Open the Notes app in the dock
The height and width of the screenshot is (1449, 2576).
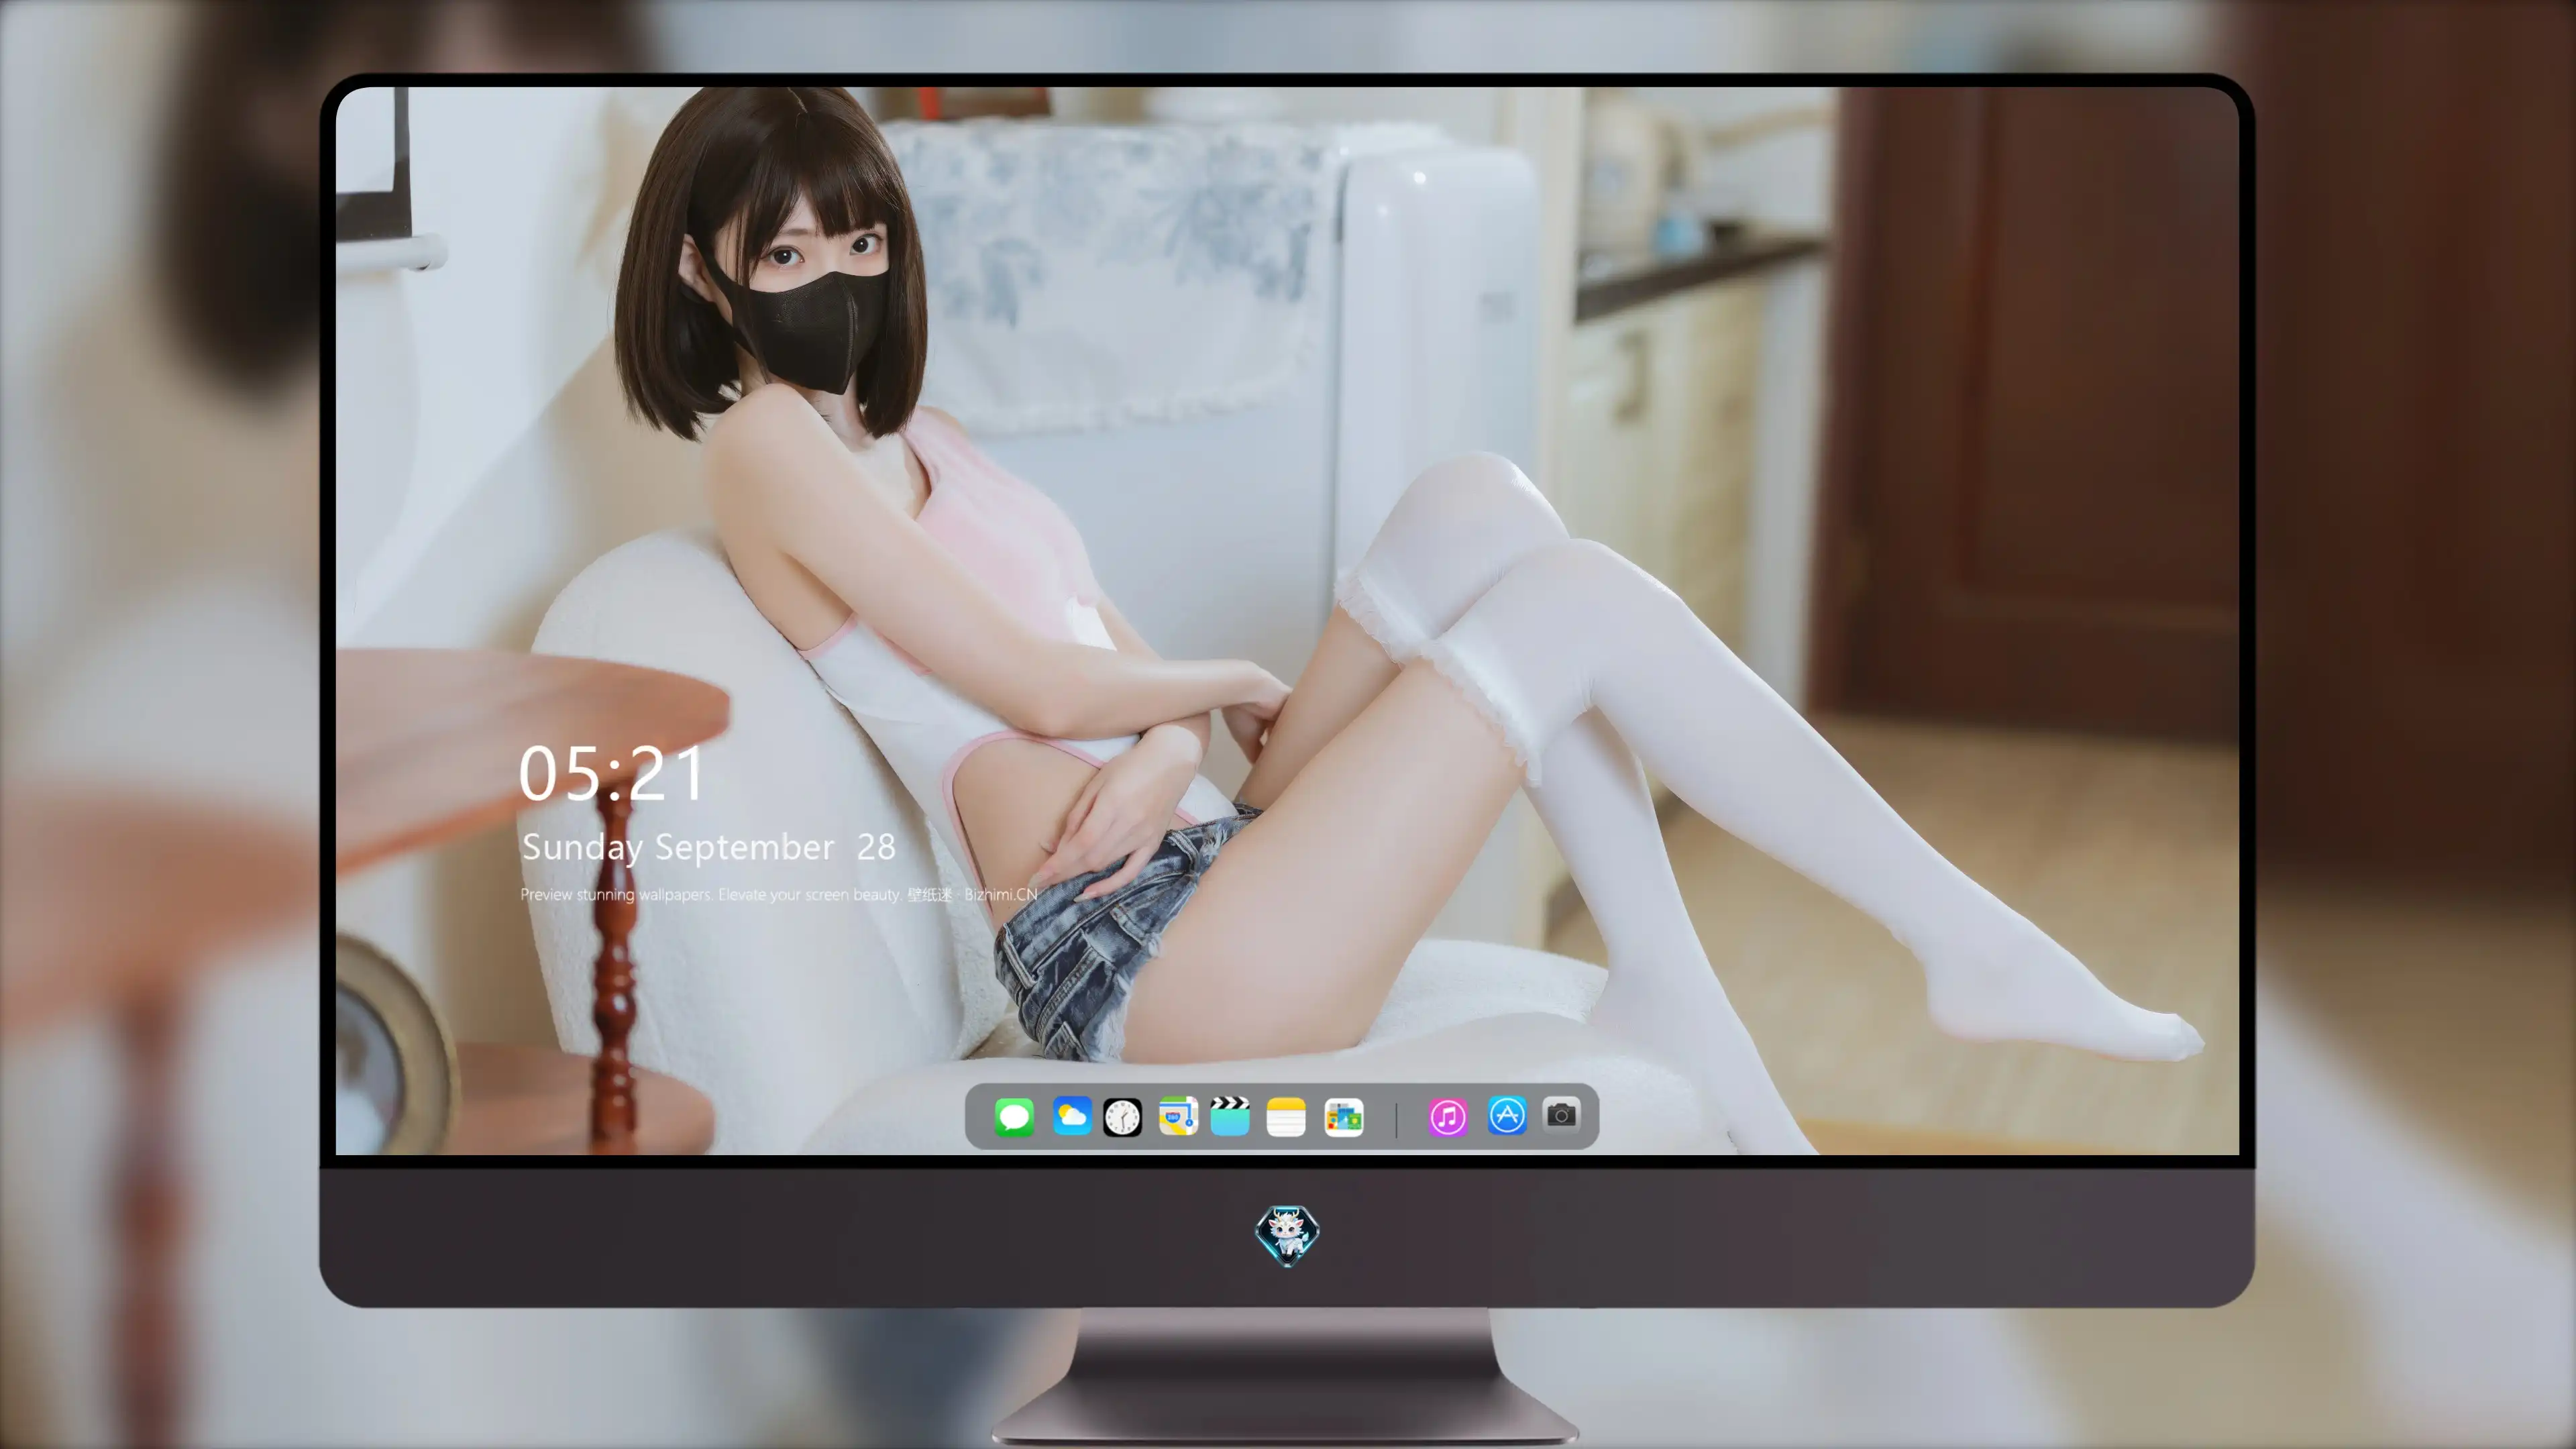[1286, 1117]
